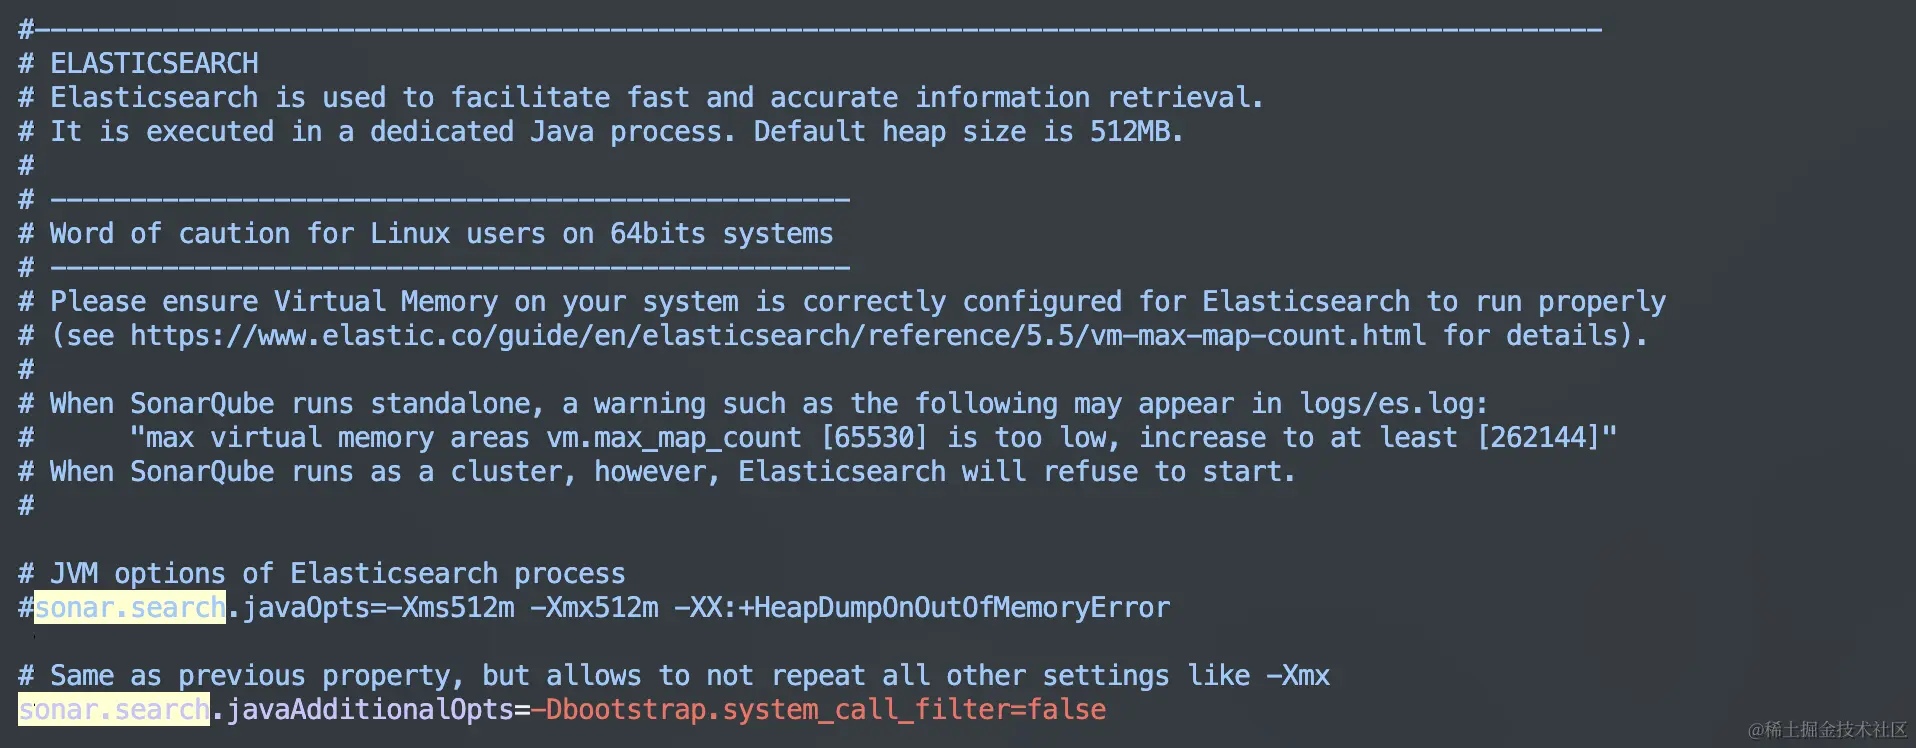Click the 512MB default heap size text

pos(1135,131)
